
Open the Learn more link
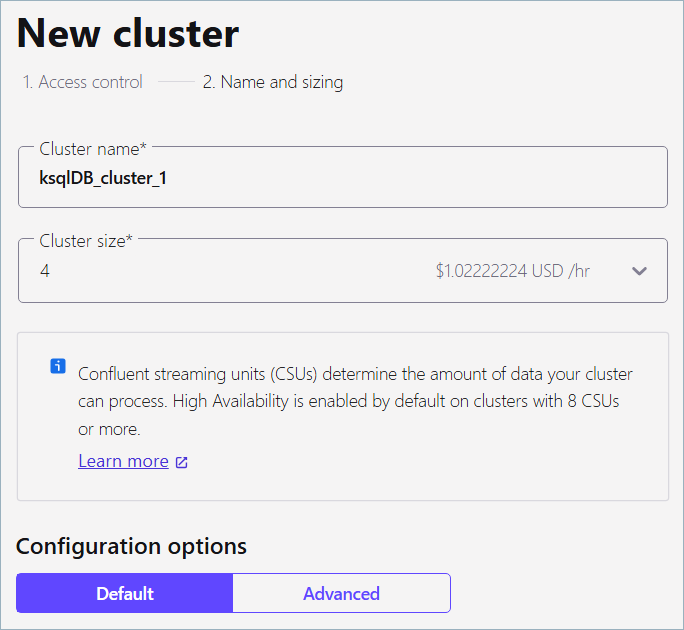point(123,461)
